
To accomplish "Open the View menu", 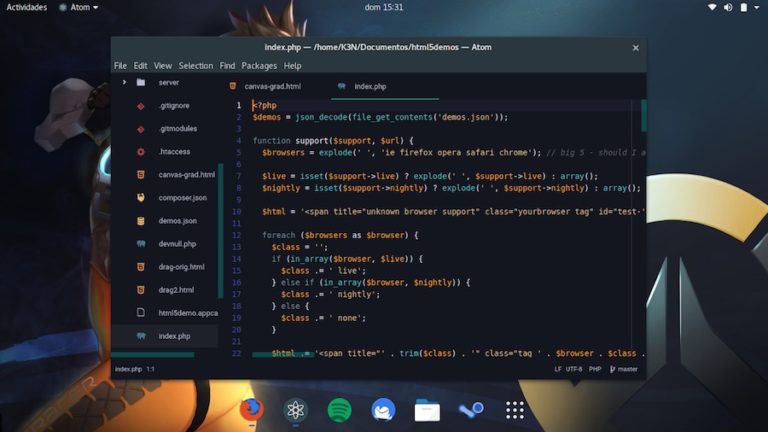I will coord(163,66).
